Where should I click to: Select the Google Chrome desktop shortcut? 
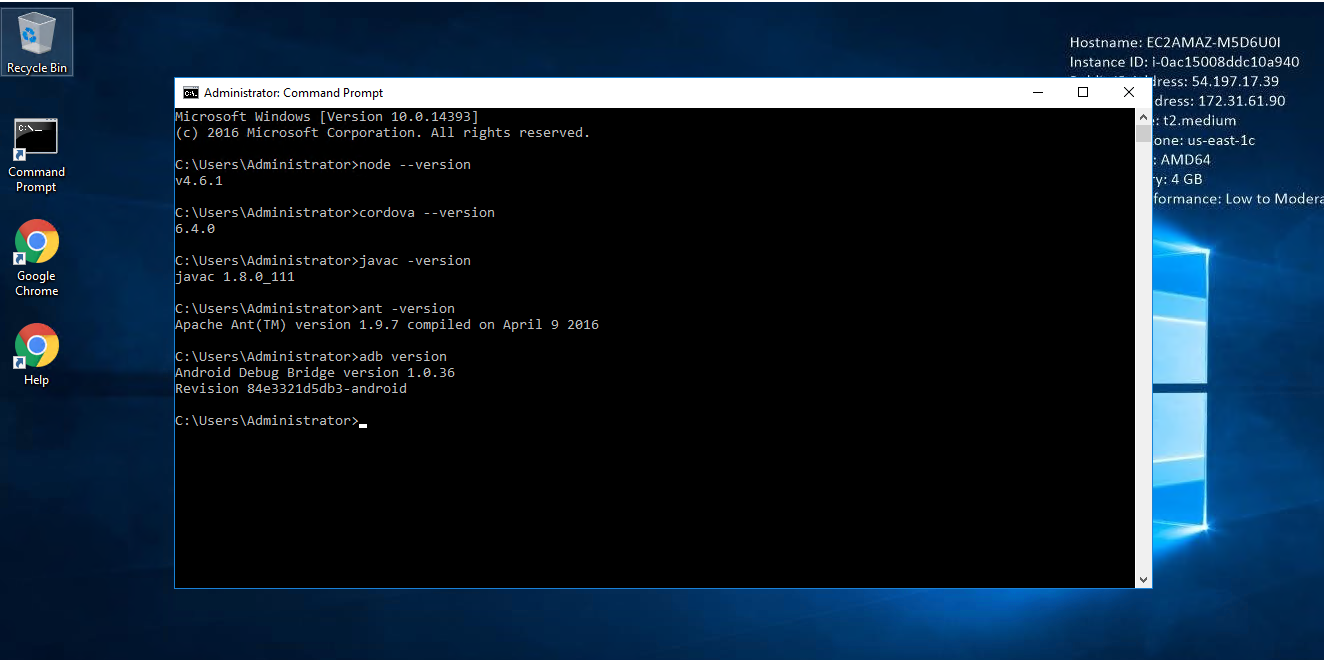pos(37,257)
